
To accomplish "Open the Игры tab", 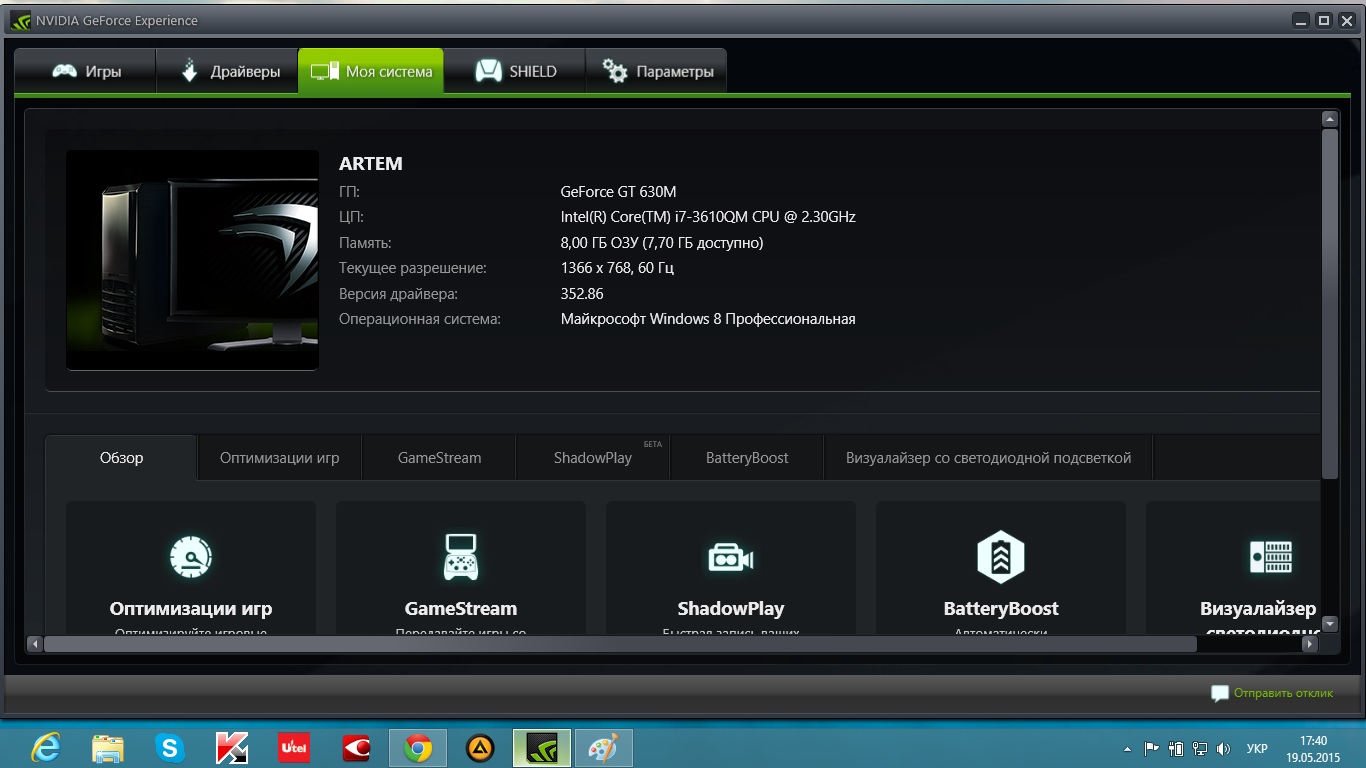I will (85, 71).
